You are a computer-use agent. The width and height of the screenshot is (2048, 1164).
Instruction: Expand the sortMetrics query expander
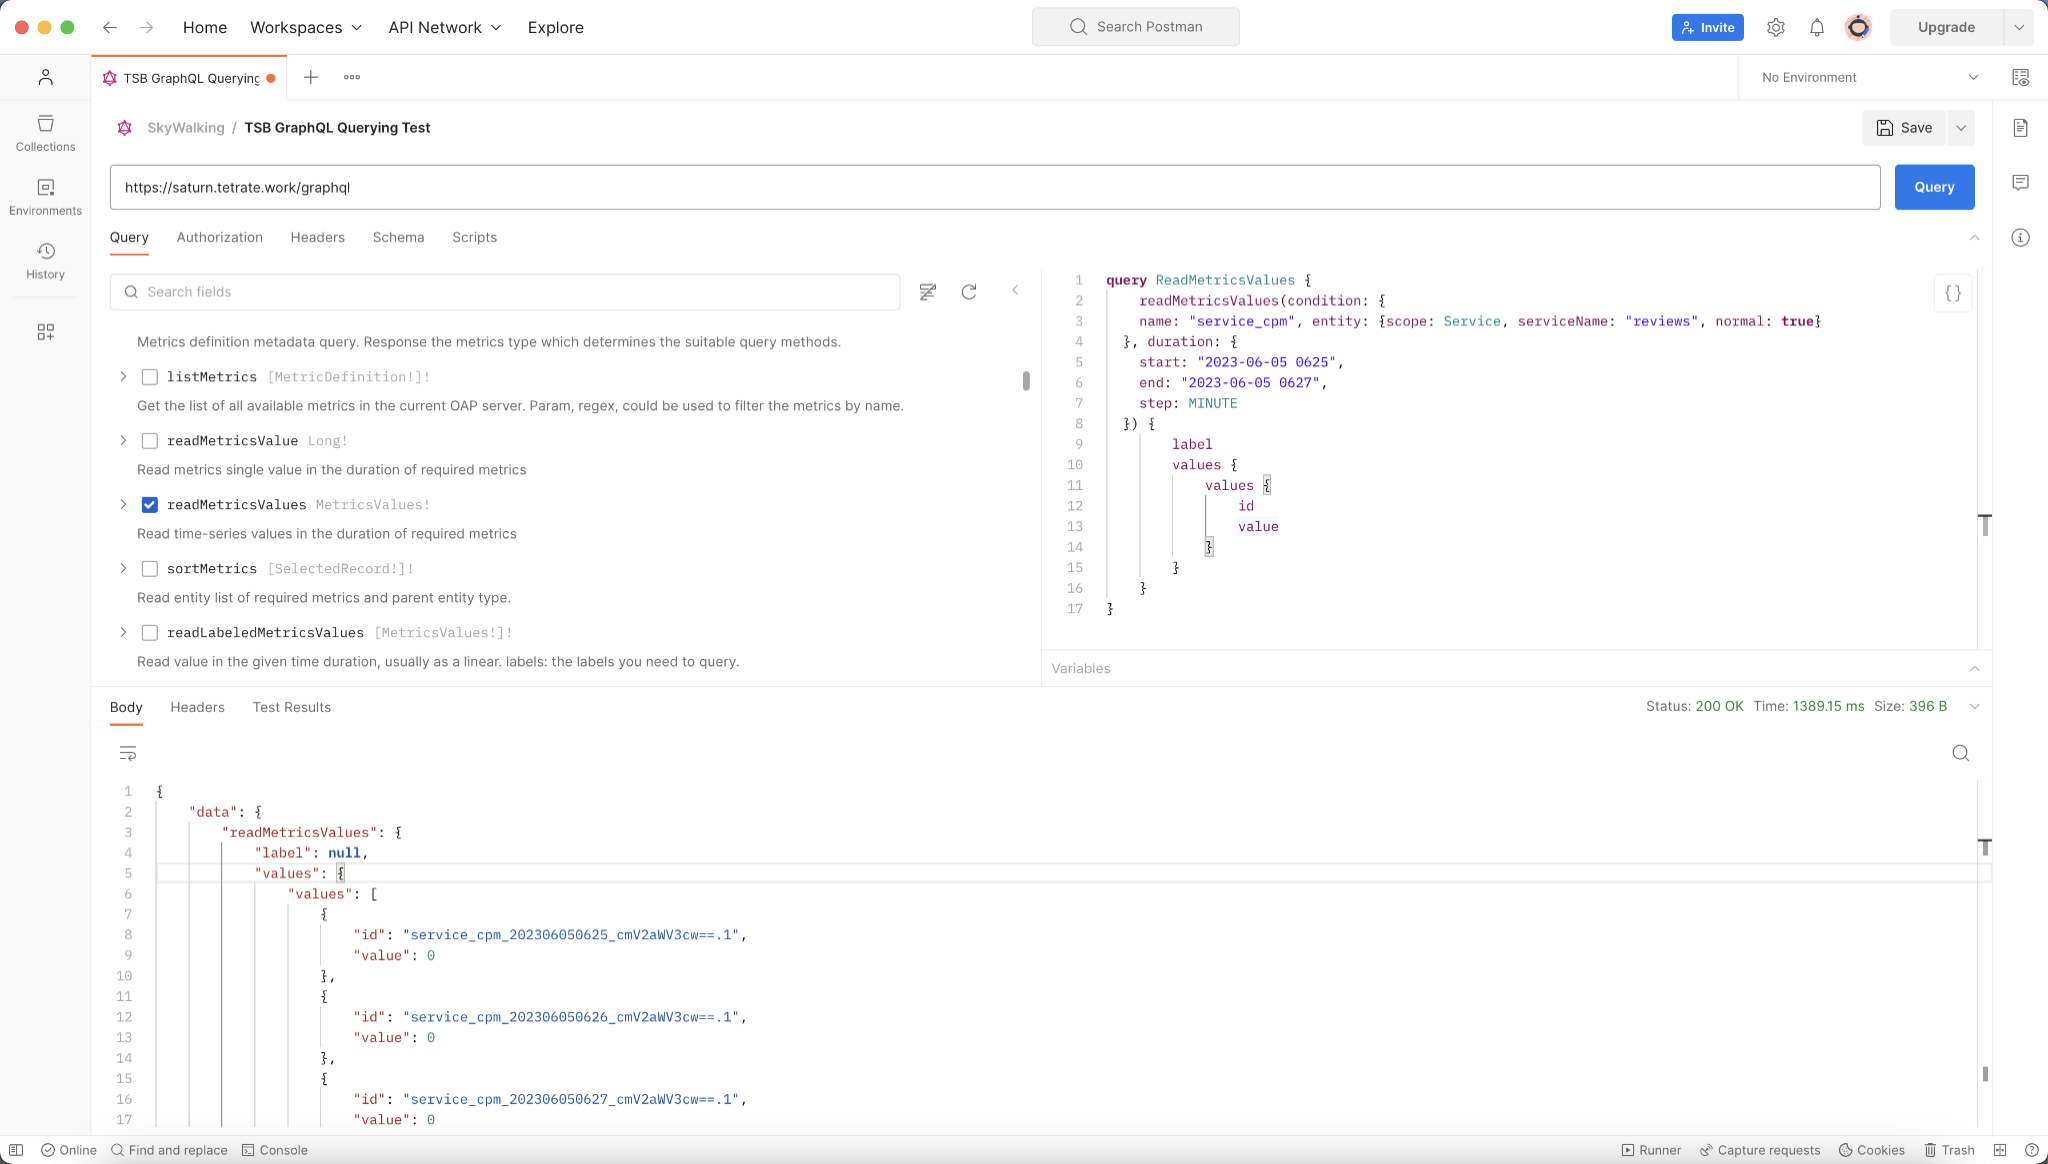pos(122,568)
